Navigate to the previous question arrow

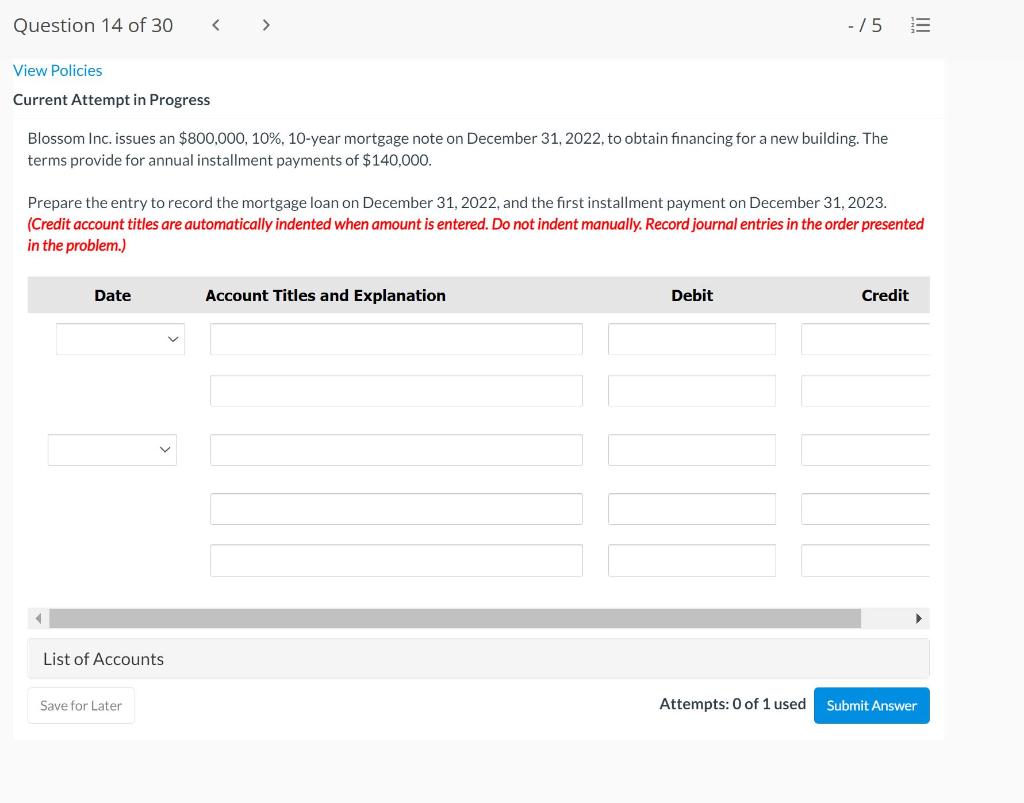(x=215, y=25)
